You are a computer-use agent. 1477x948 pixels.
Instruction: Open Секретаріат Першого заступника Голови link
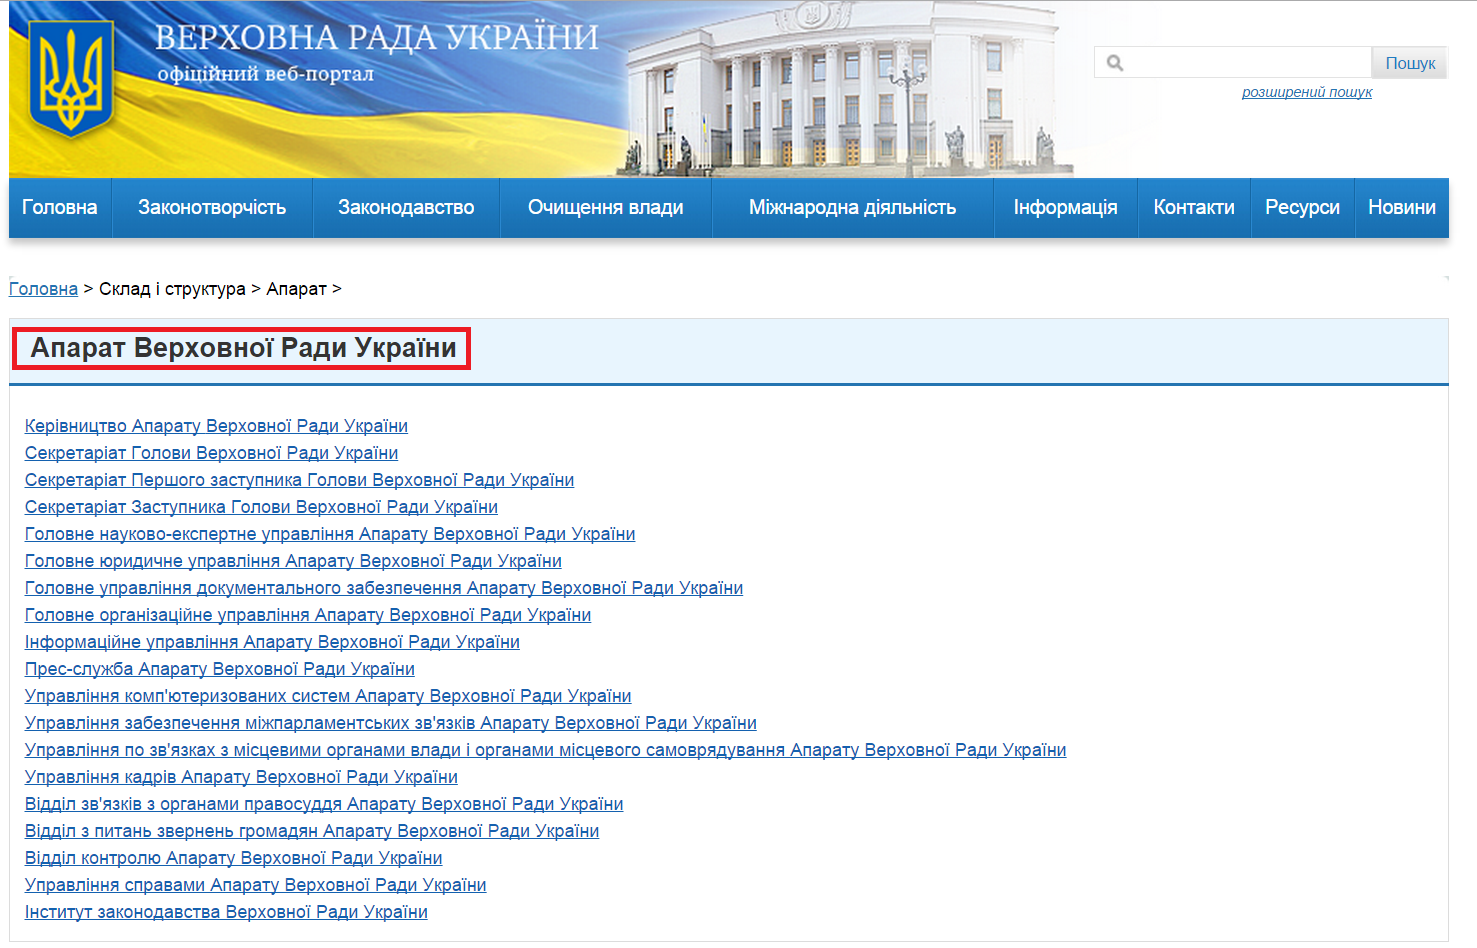point(299,480)
